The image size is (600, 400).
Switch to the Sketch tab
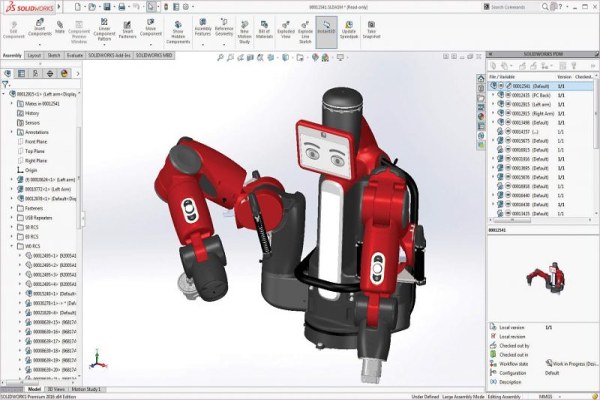coord(54,56)
